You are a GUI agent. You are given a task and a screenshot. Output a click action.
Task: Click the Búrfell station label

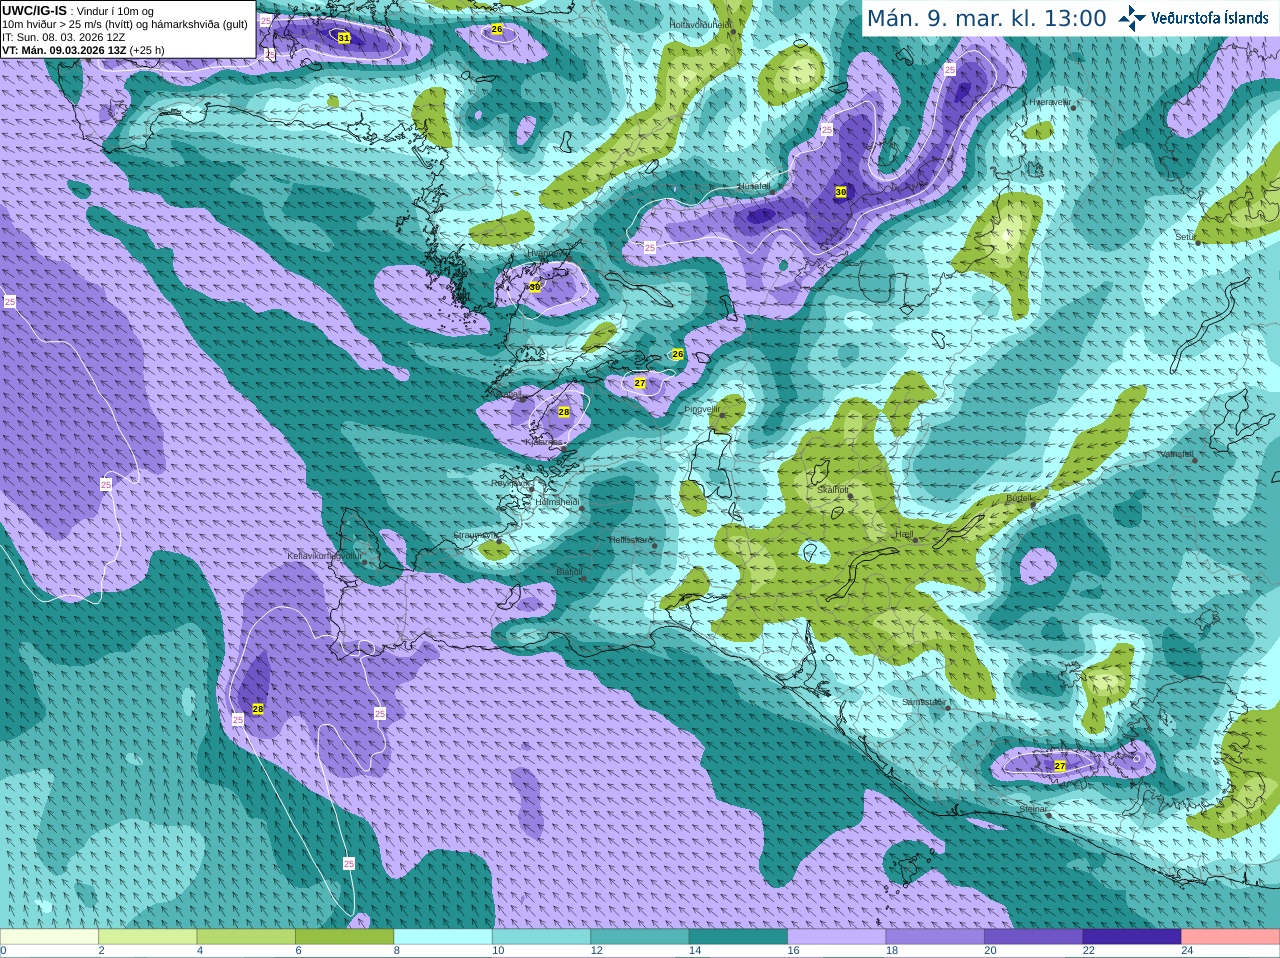[1019, 498]
